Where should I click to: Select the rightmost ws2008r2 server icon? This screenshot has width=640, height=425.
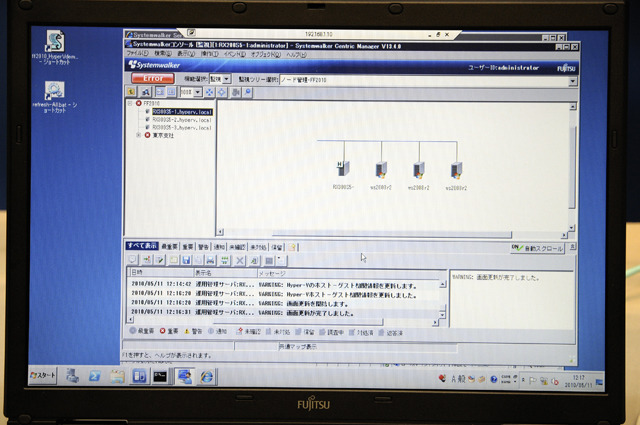(x=456, y=171)
